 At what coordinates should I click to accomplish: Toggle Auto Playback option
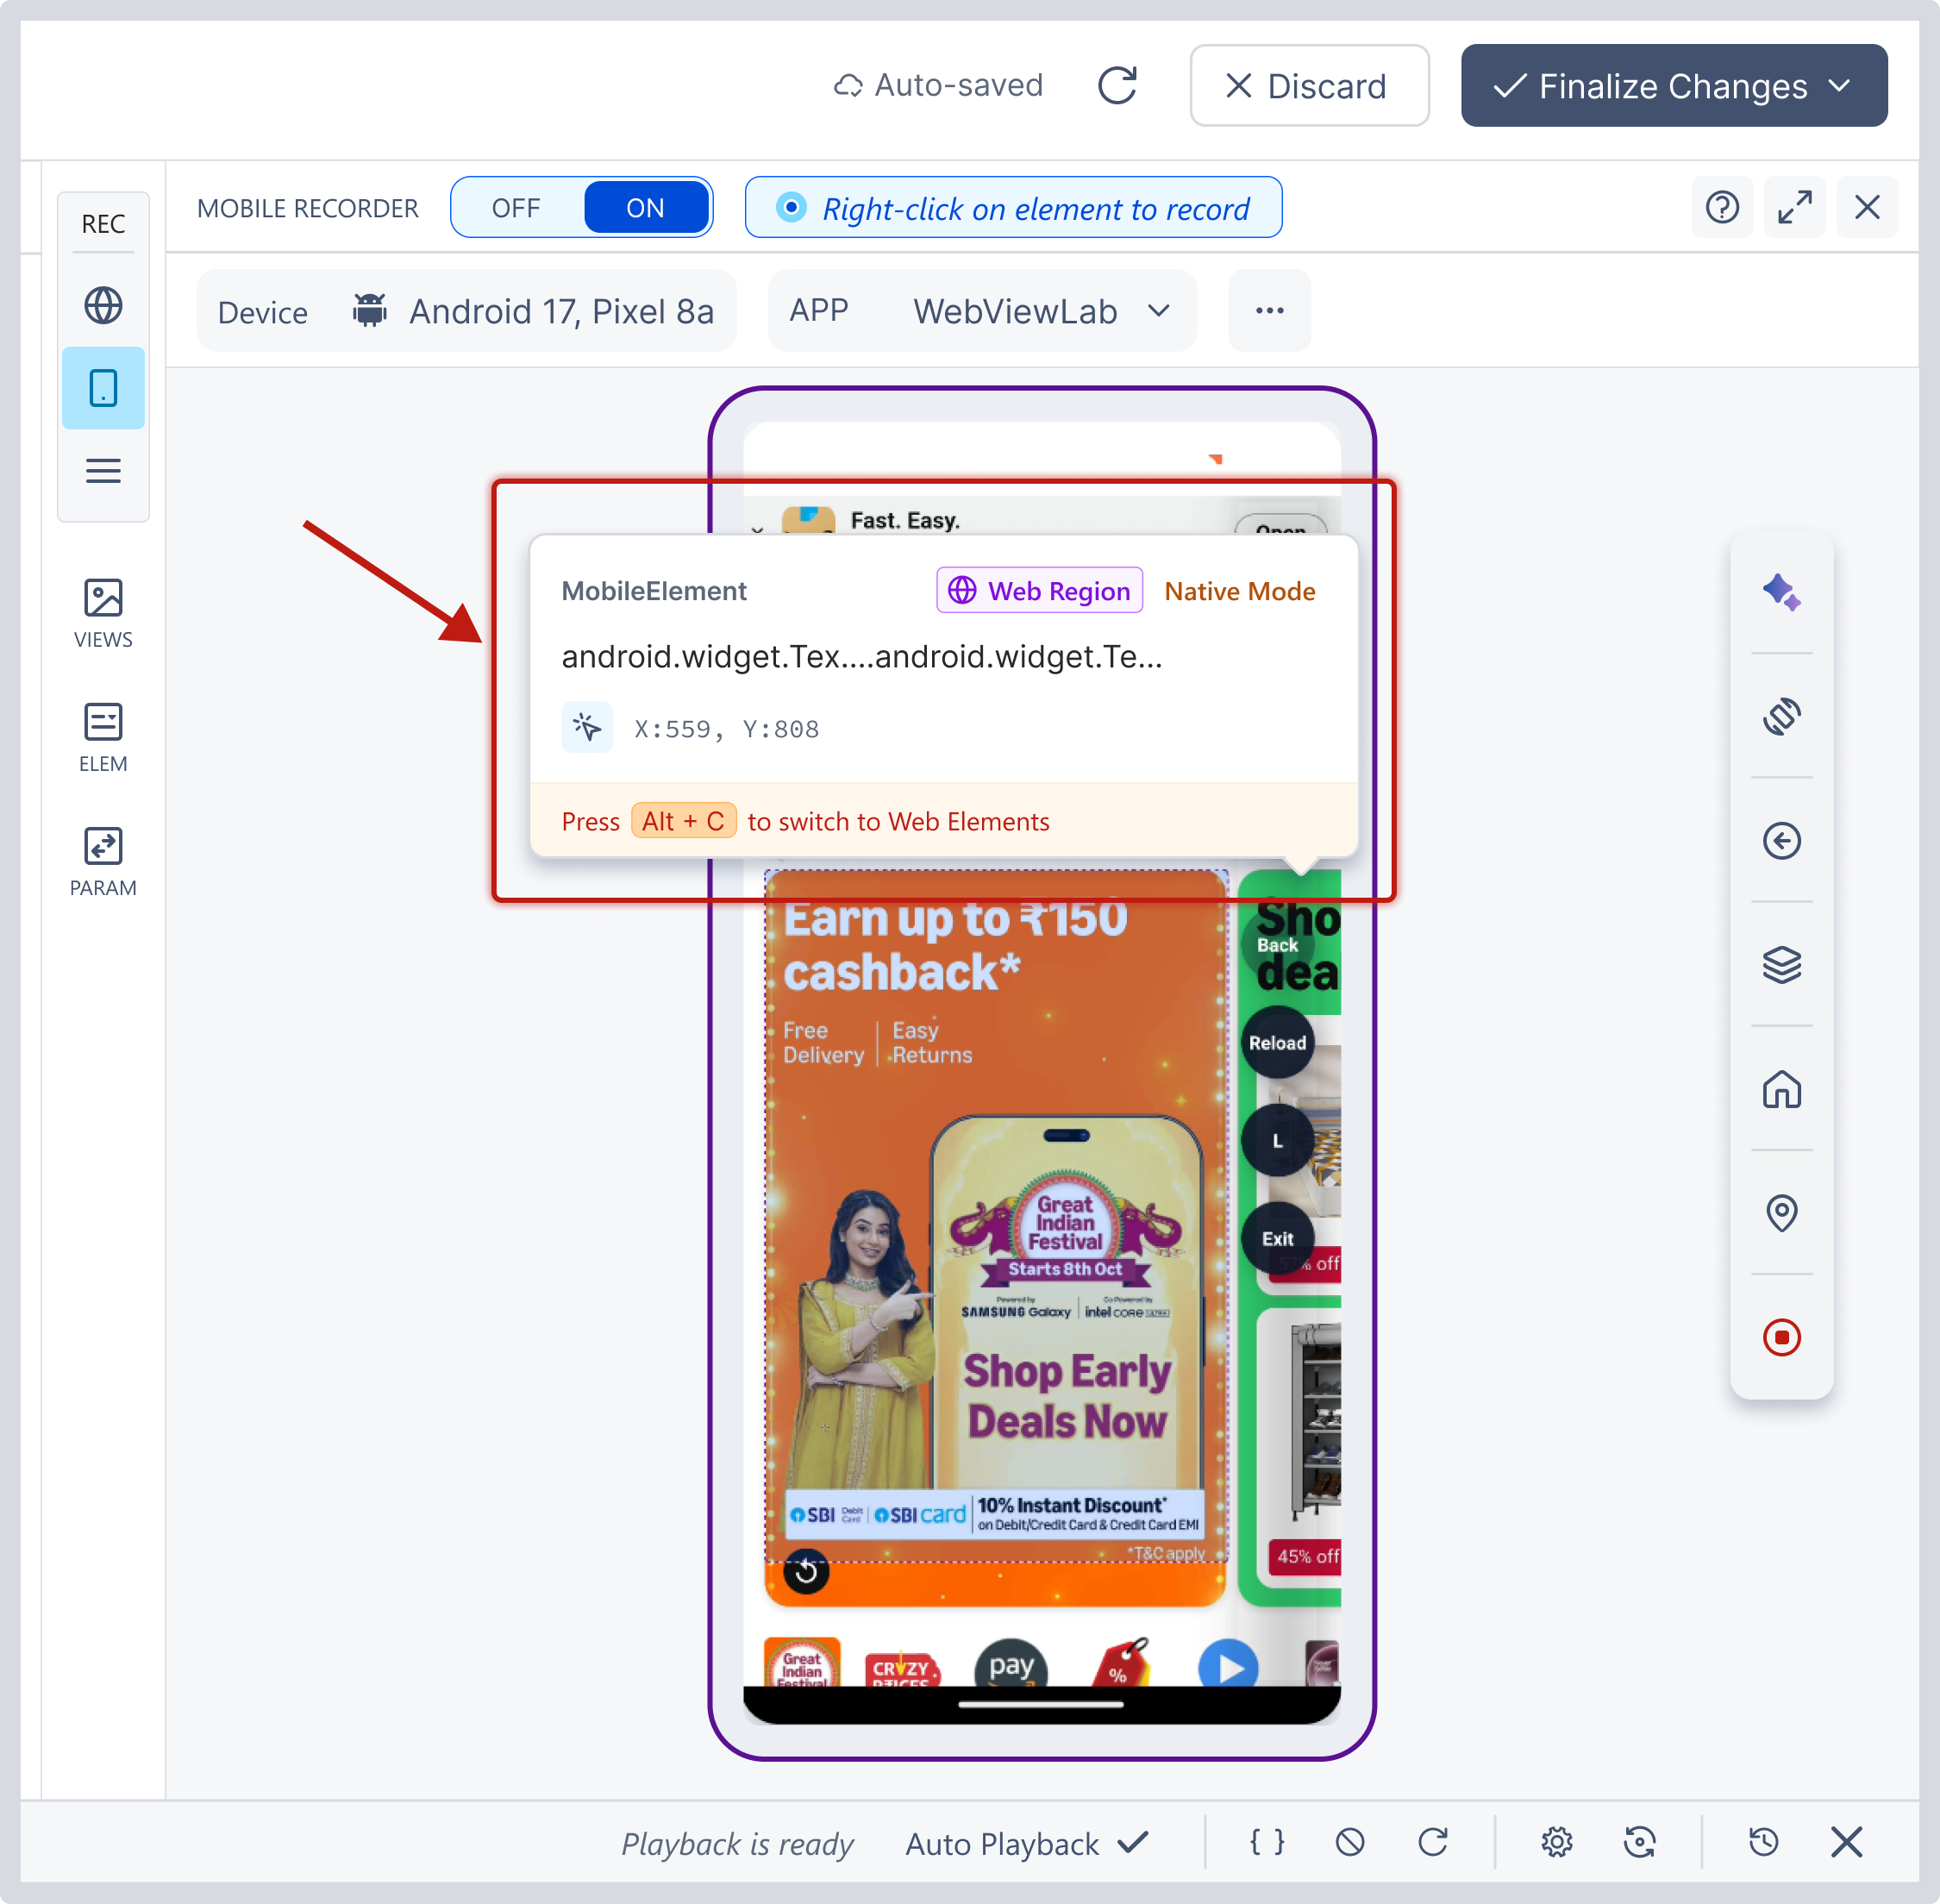(1028, 1843)
